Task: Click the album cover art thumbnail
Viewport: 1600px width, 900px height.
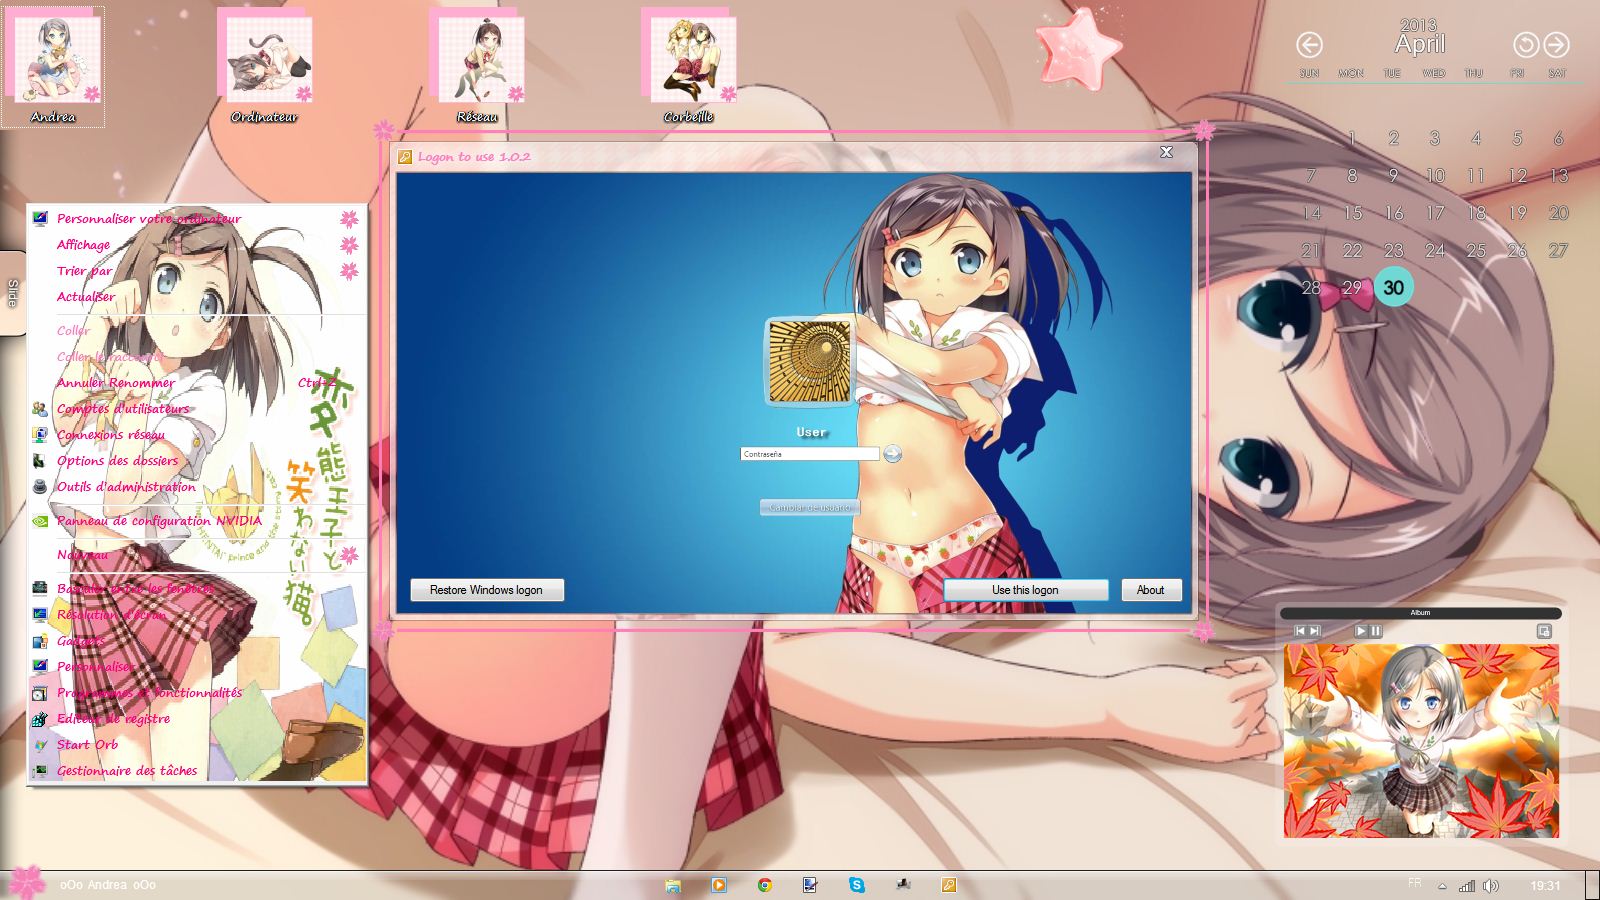Action: coord(1421,741)
